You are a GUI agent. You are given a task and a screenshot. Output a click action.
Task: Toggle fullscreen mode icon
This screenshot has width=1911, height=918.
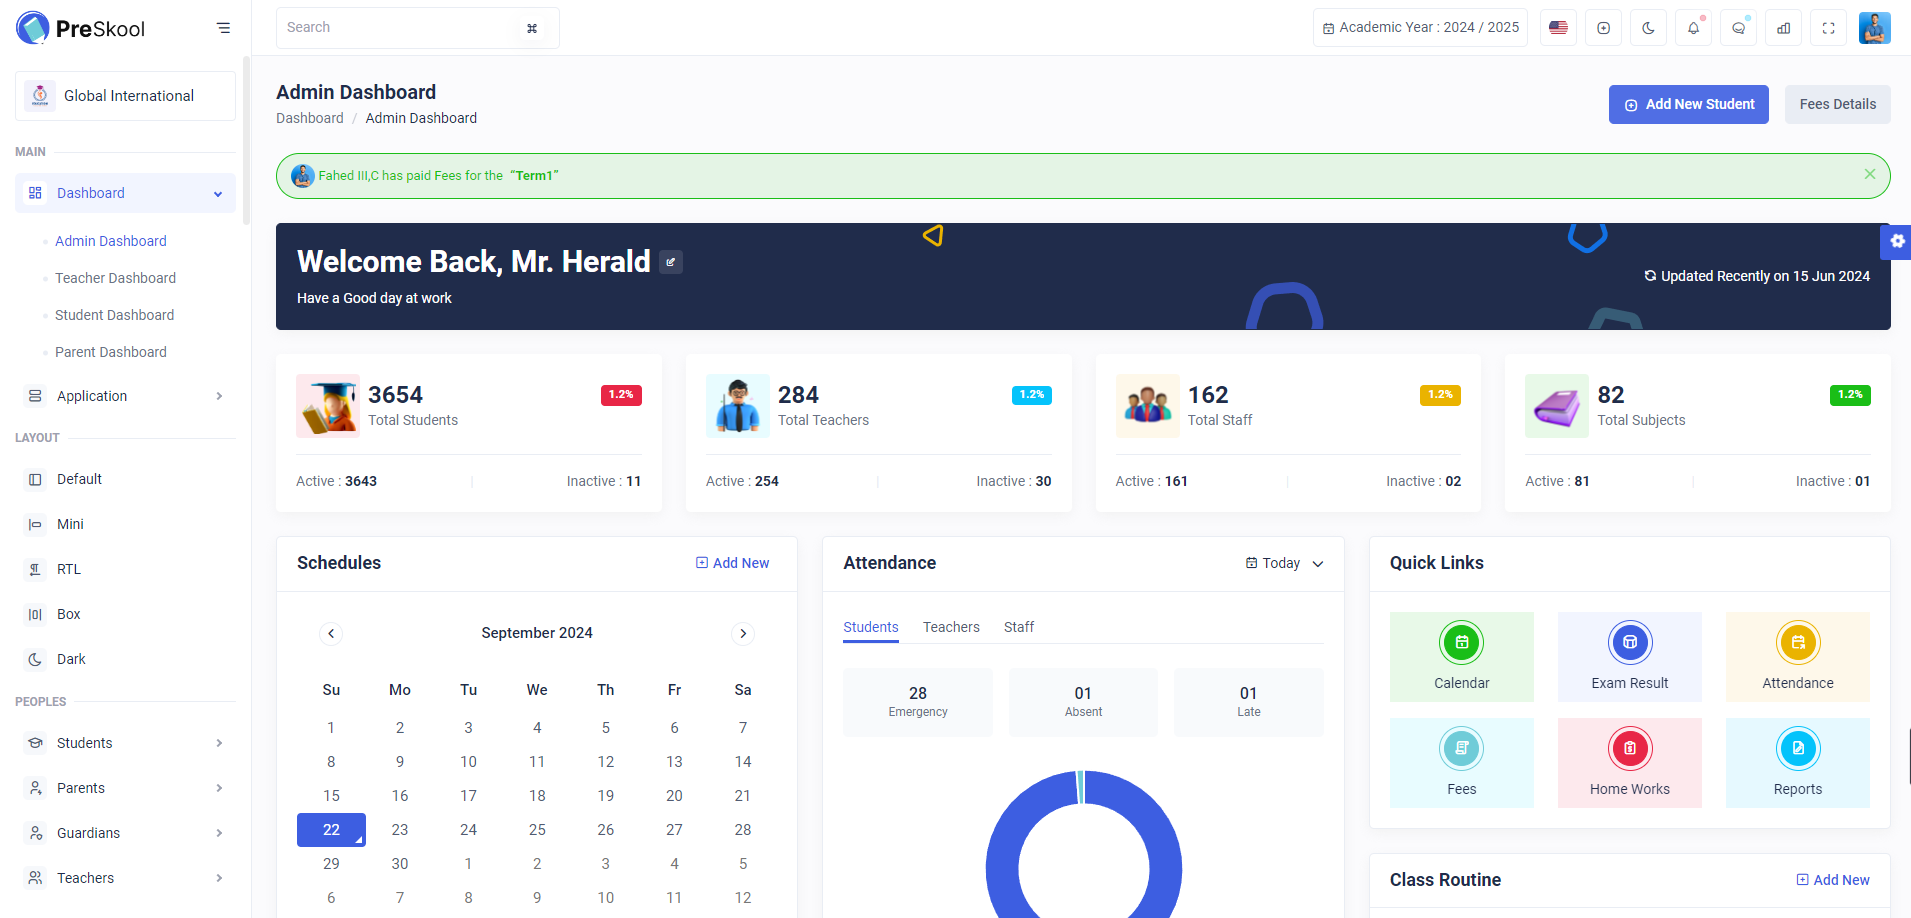click(x=1828, y=28)
